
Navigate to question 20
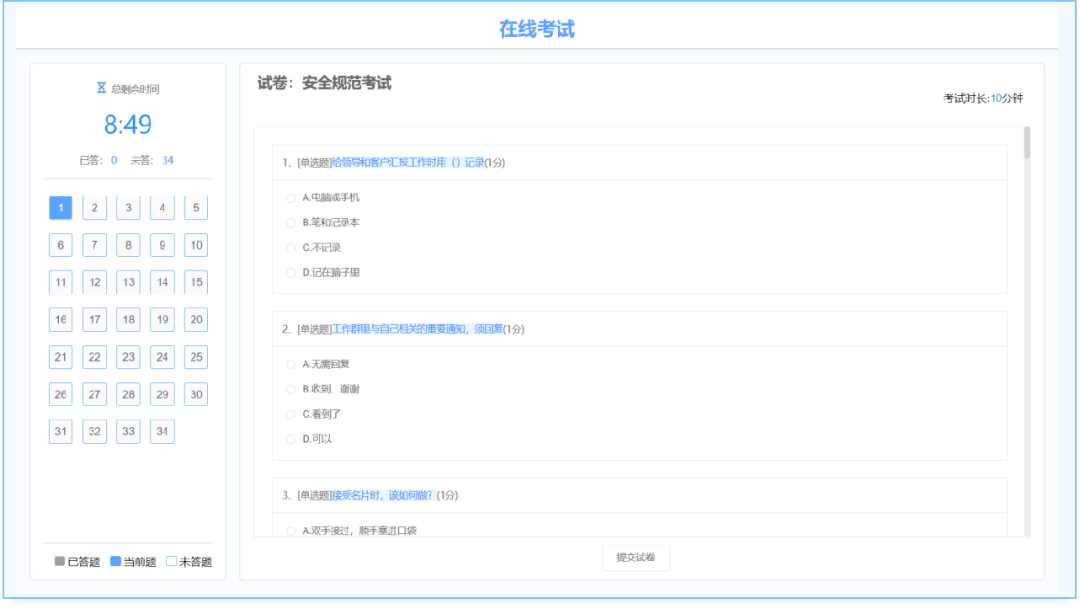pyautogui.click(x=196, y=319)
